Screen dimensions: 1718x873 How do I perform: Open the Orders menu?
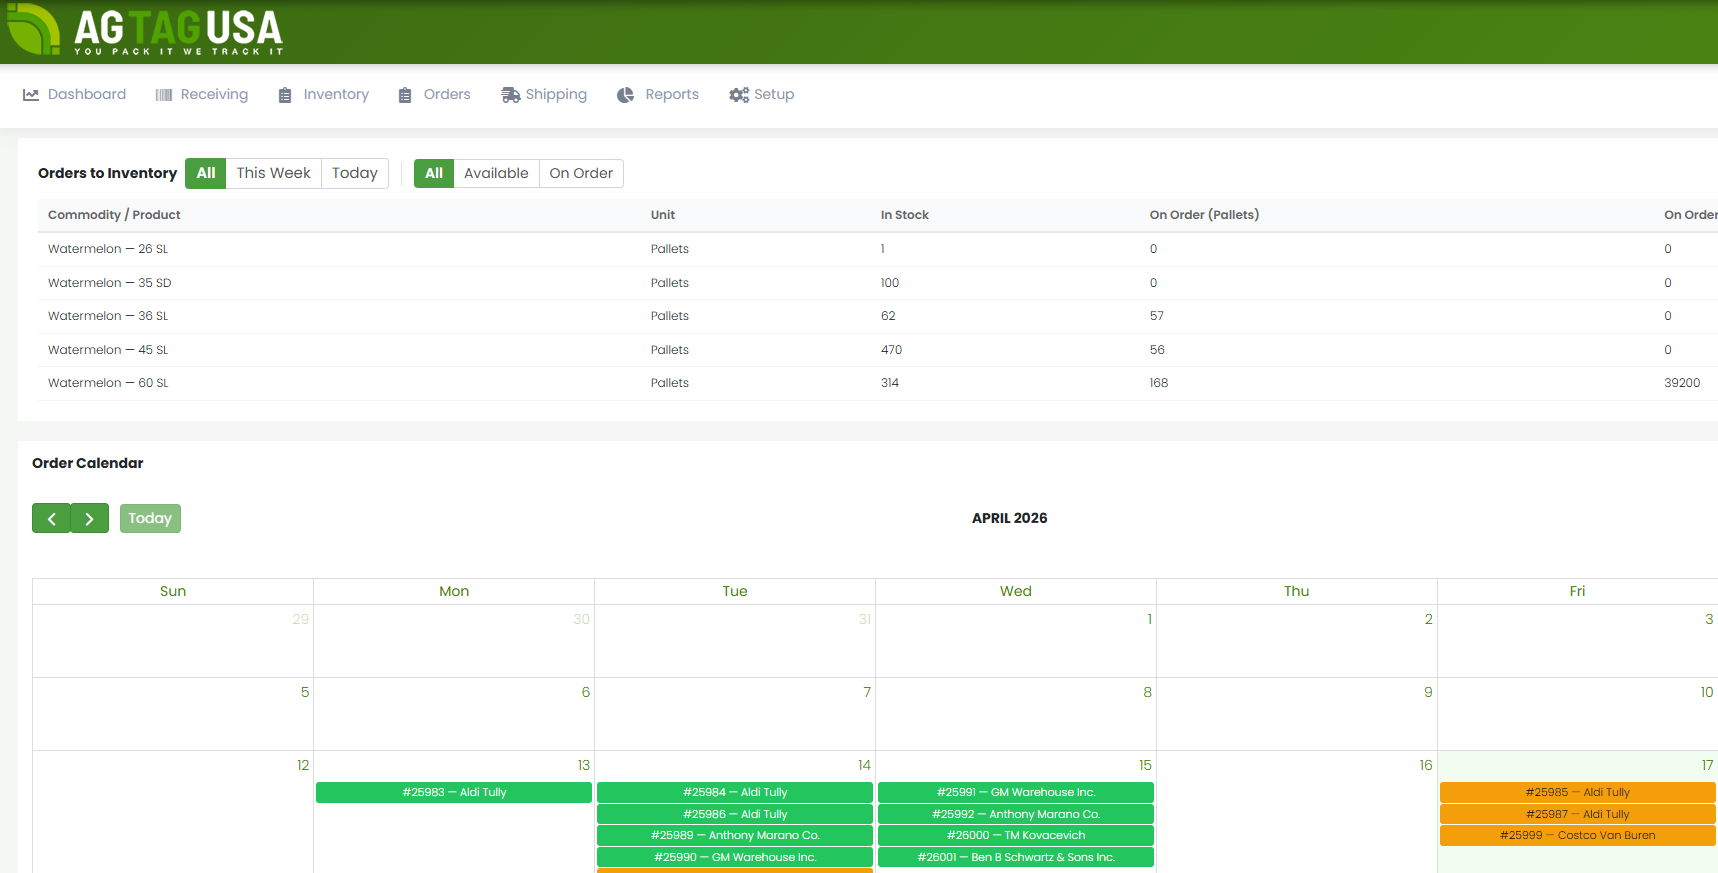click(x=435, y=95)
